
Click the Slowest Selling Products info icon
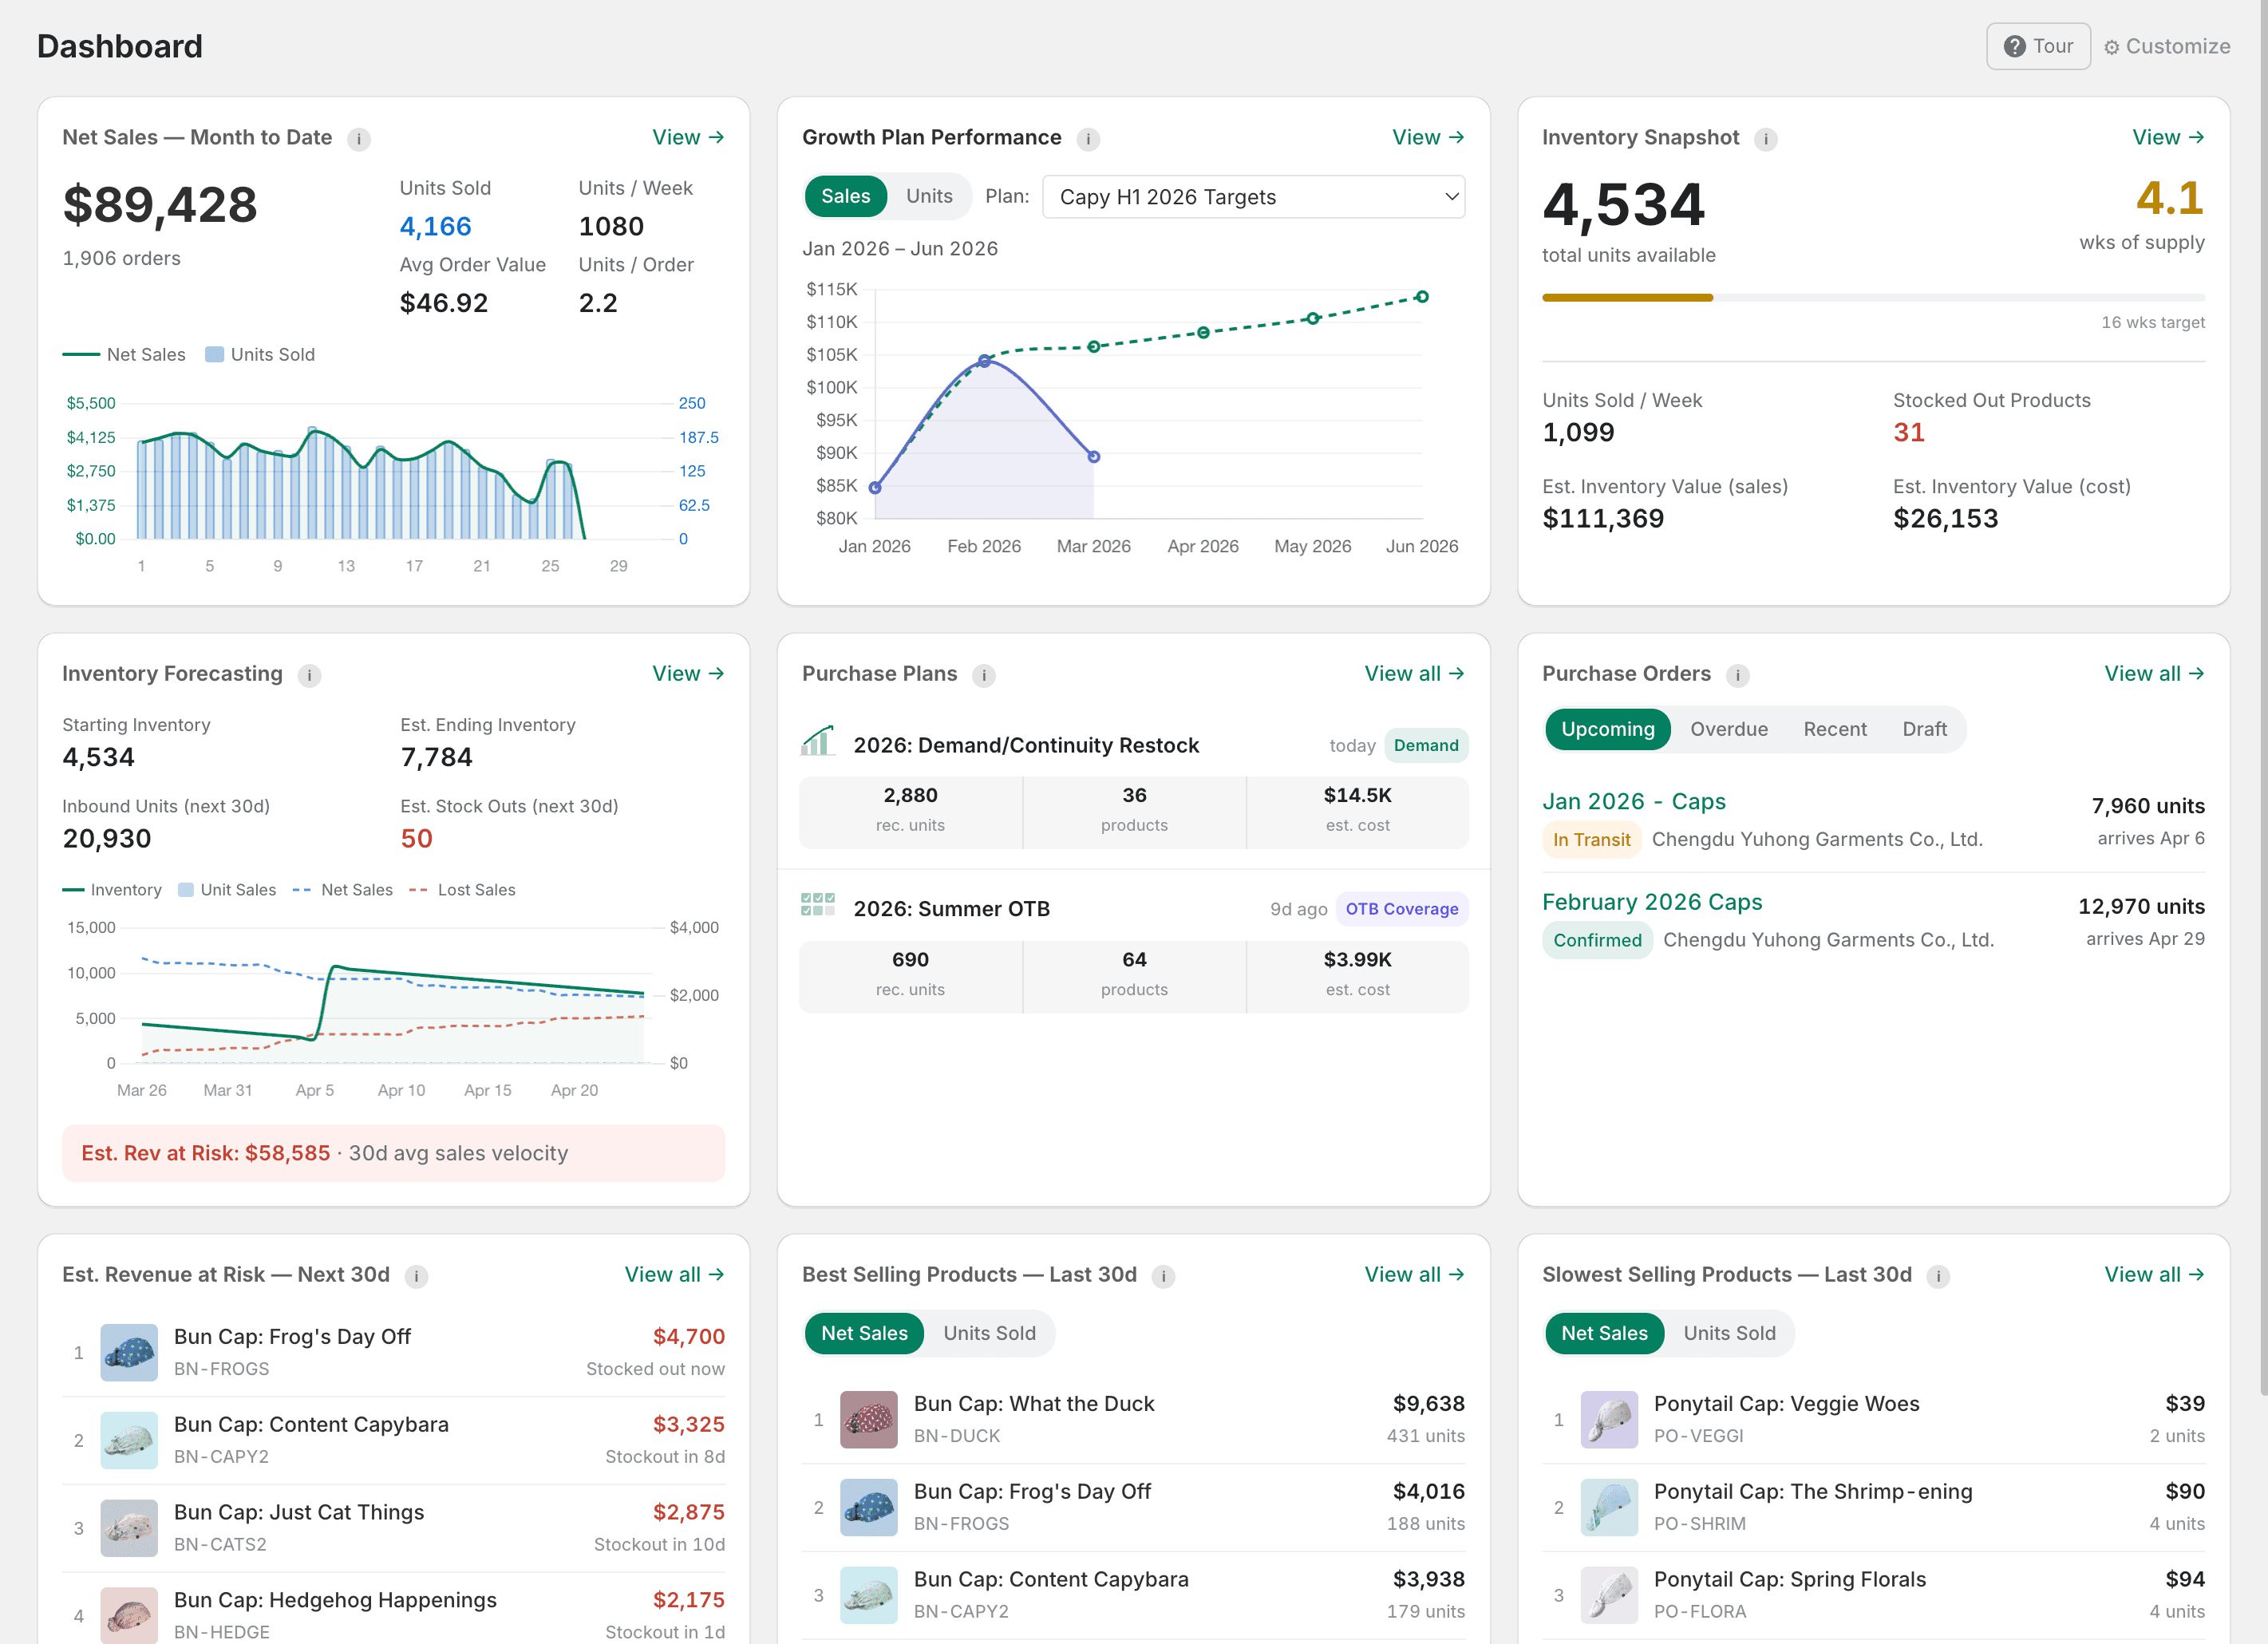click(x=1938, y=1276)
